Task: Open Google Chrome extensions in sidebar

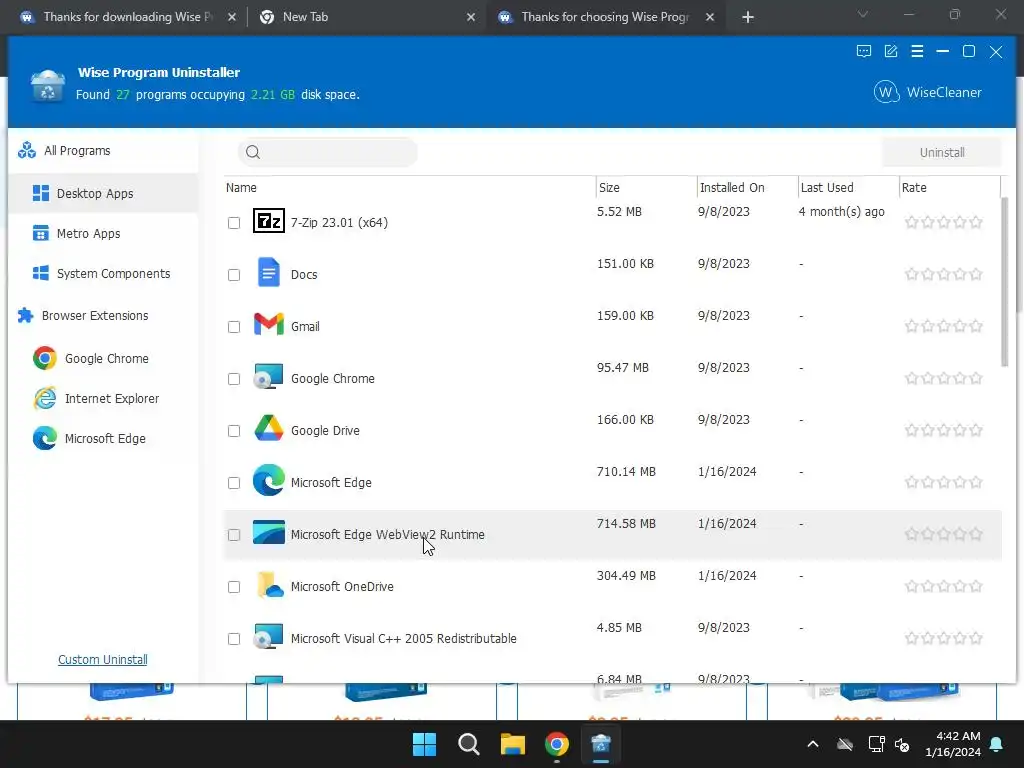Action: click(x=103, y=358)
